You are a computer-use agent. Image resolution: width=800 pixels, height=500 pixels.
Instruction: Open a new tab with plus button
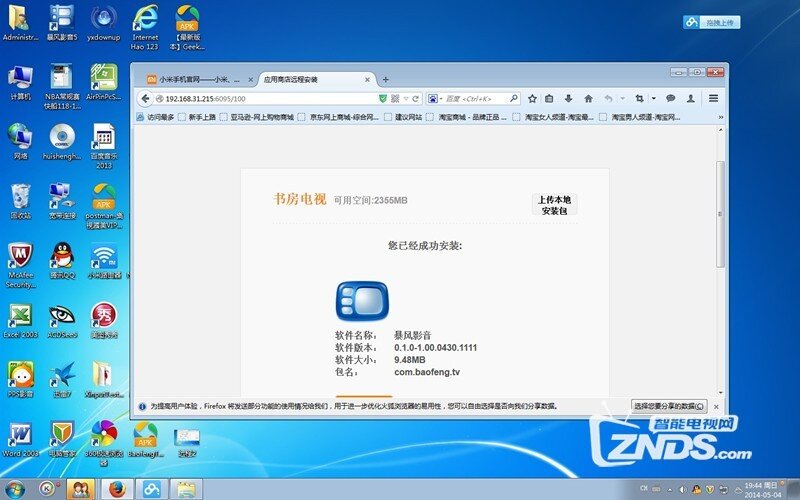pyautogui.click(x=386, y=80)
